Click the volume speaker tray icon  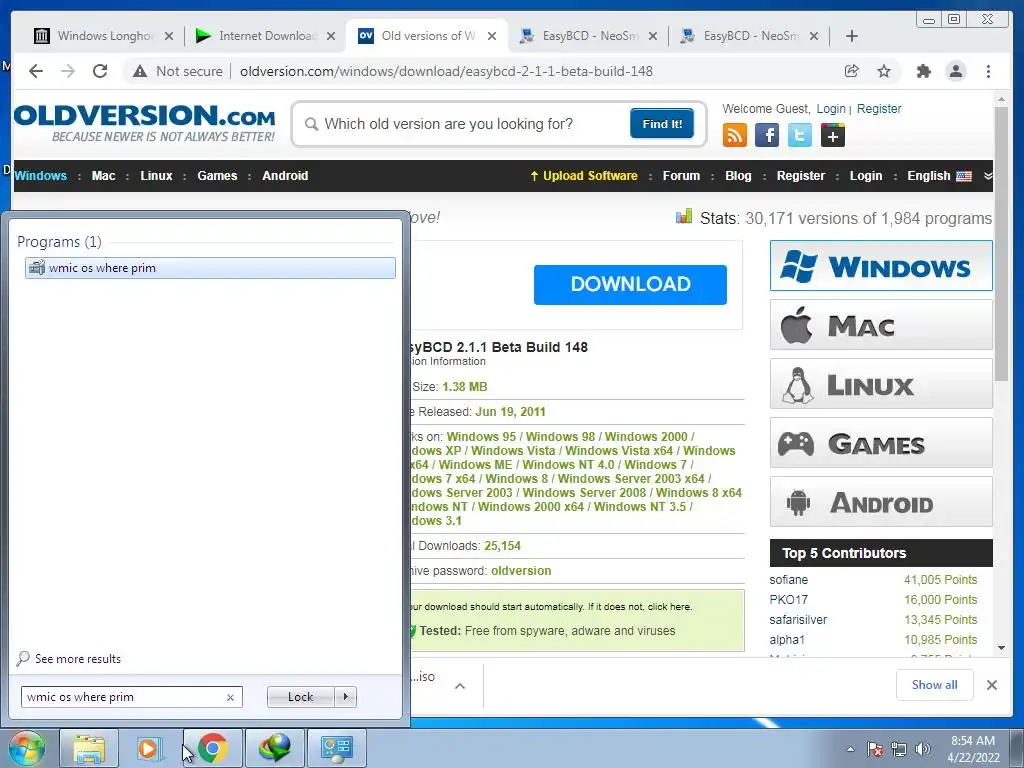tap(923, 749)
